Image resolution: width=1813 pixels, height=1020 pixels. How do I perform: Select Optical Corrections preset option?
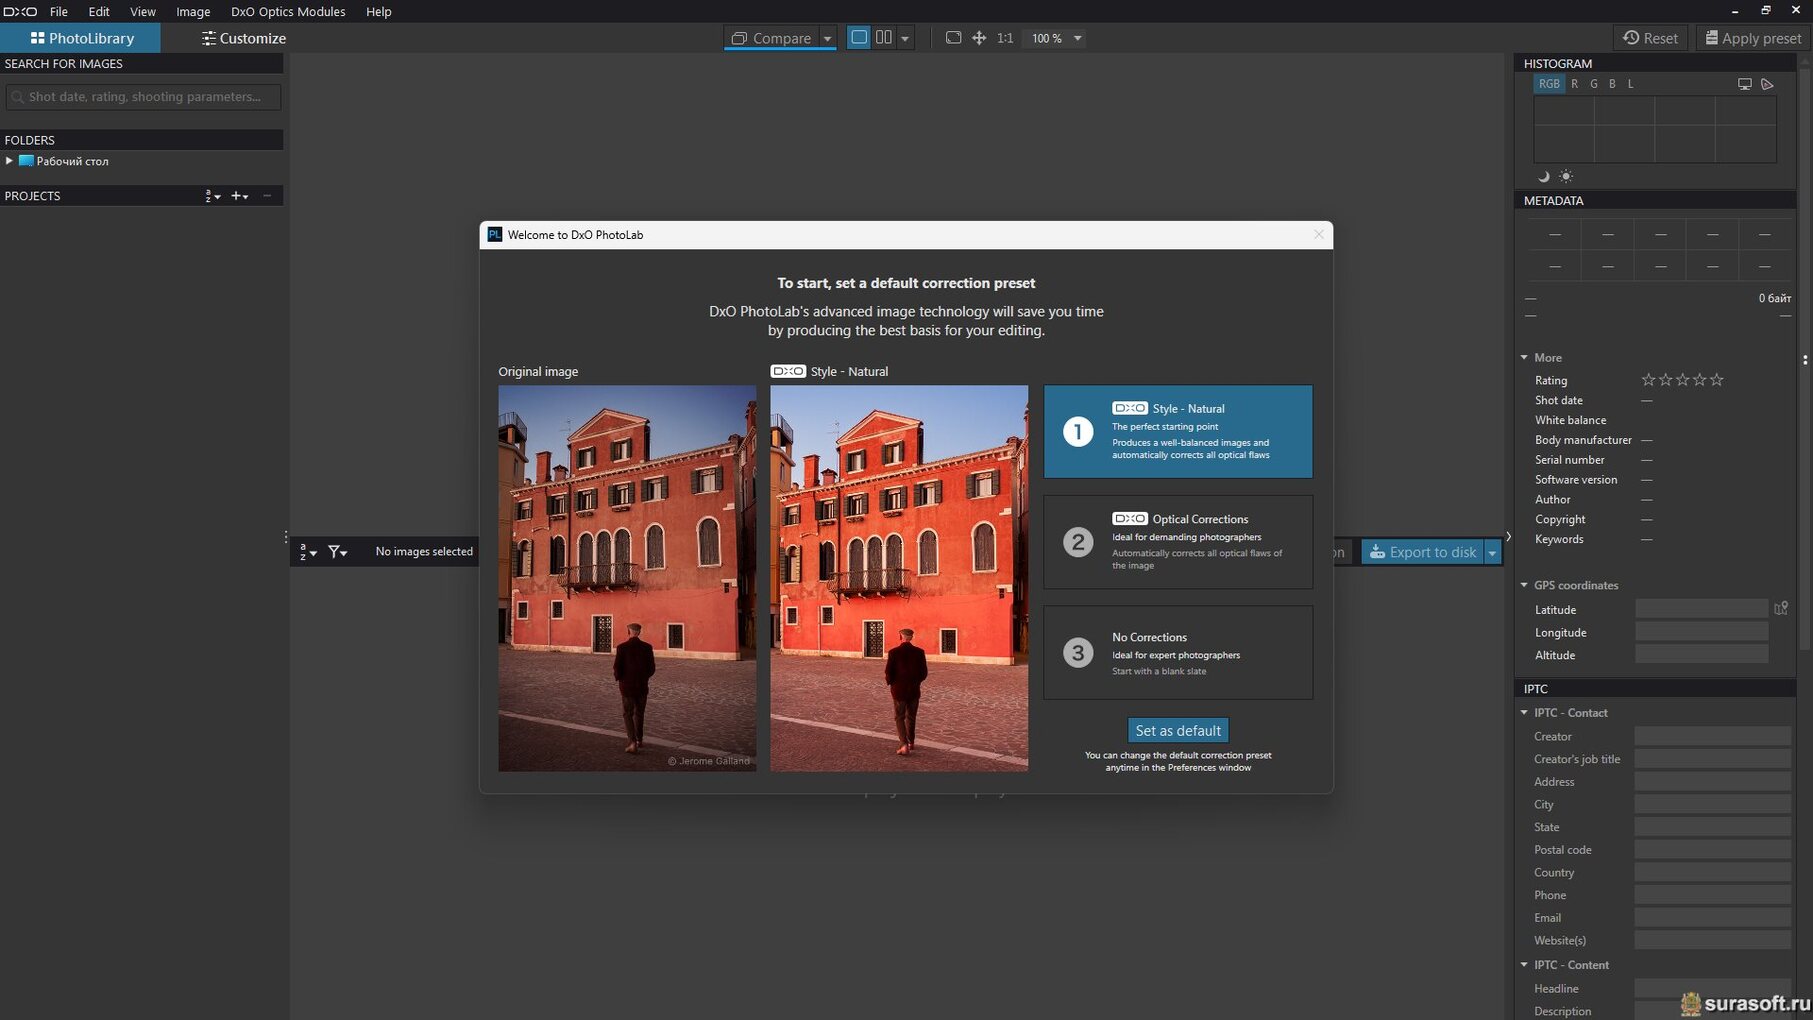pos(1178,542)
